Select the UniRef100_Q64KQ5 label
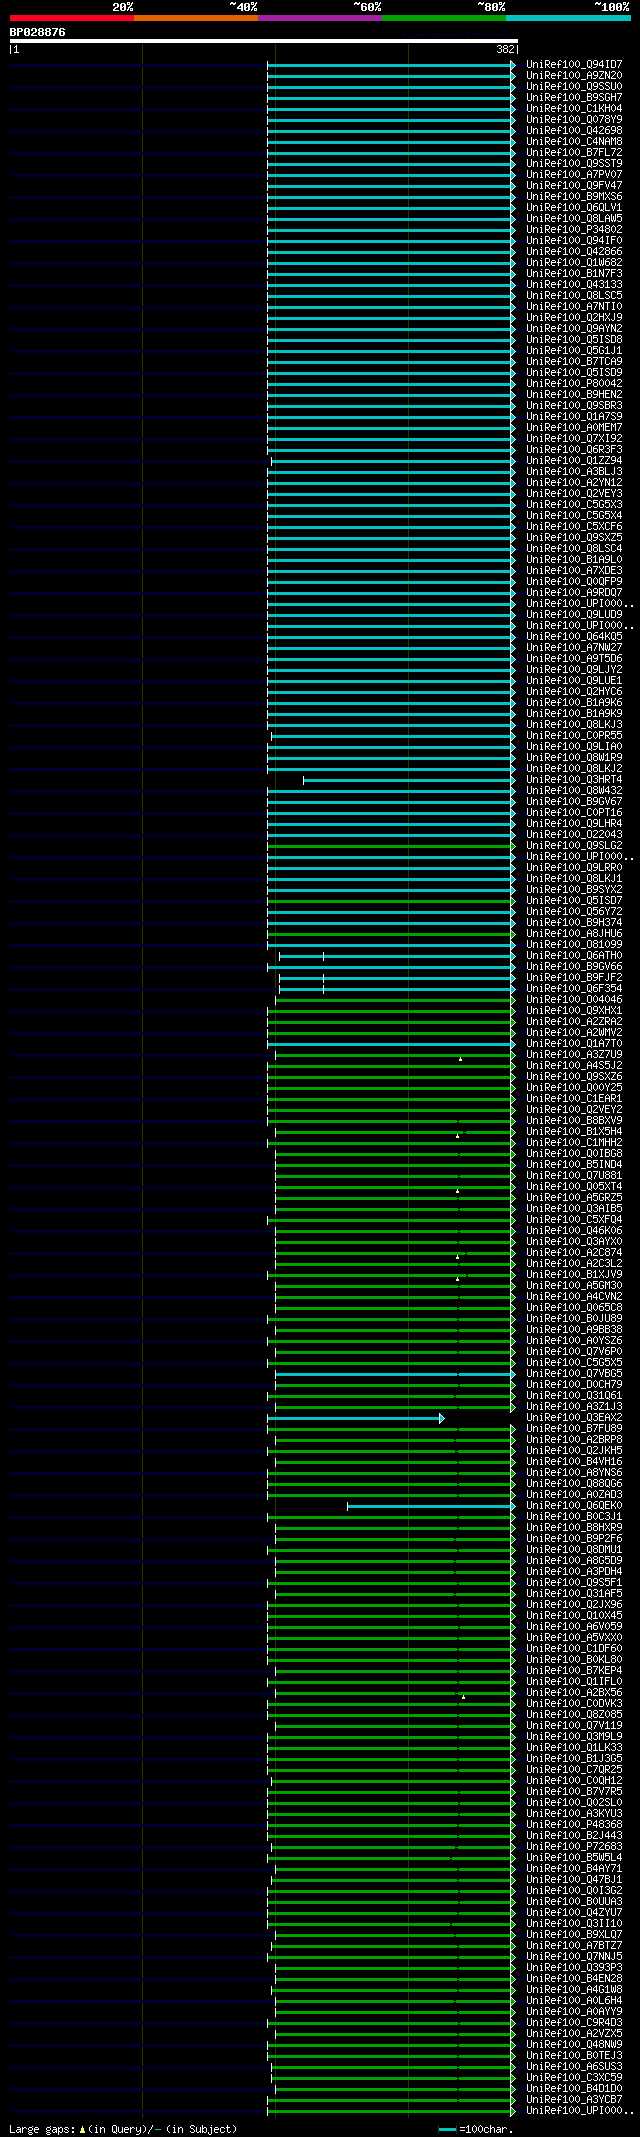 (x=574, y=636)
